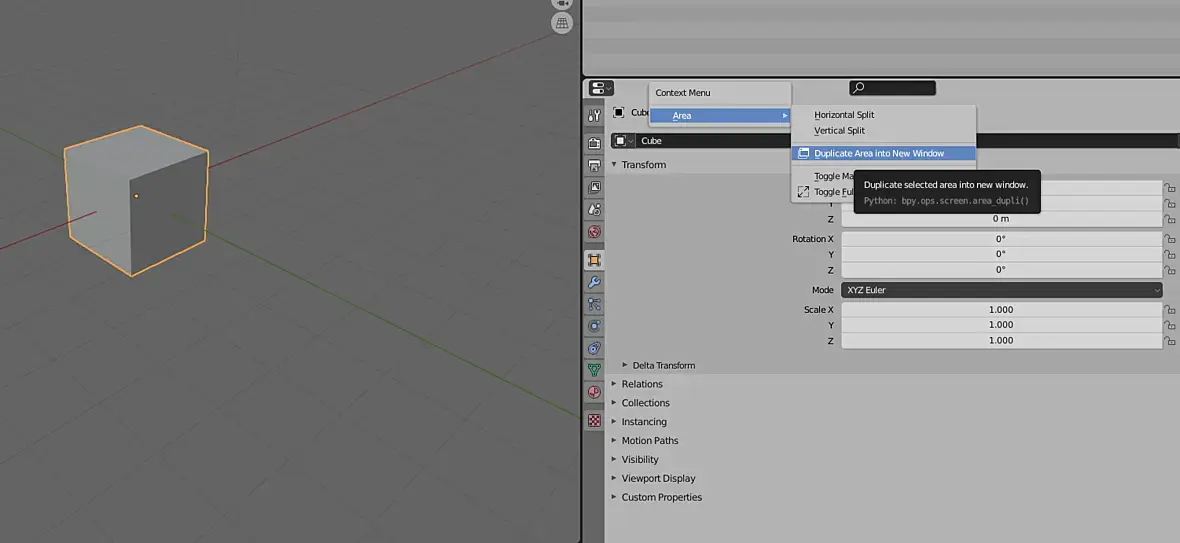Open the Render properties tab
The width and height of the screenshot is (1180, 543).
pyautogui.click(x=594, y=143)
